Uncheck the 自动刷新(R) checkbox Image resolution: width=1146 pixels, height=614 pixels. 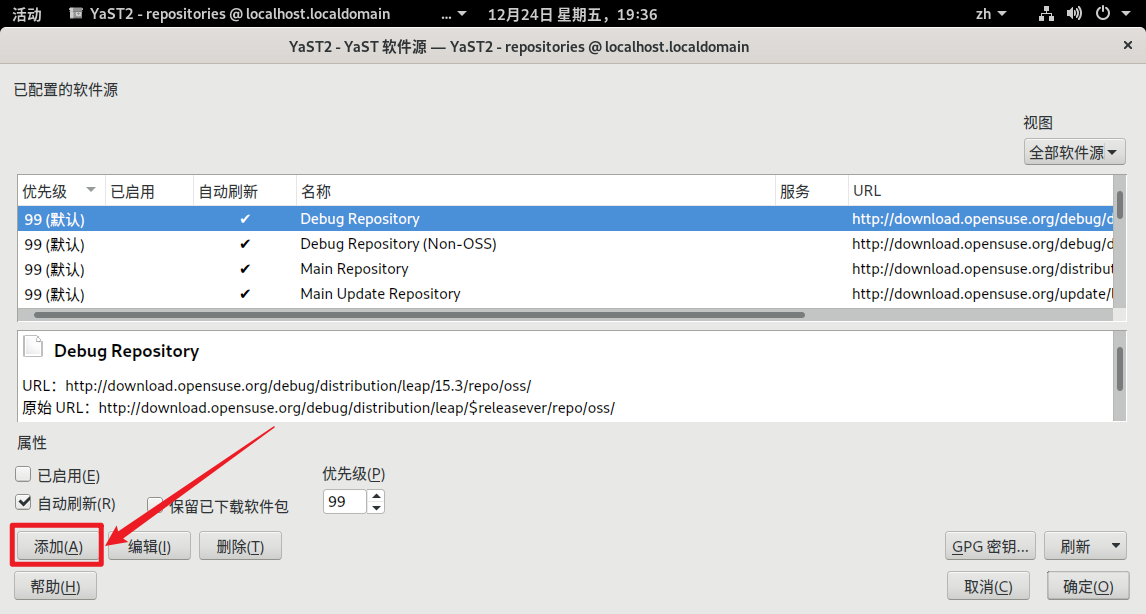pyautogui.click(x=23, y=502)
